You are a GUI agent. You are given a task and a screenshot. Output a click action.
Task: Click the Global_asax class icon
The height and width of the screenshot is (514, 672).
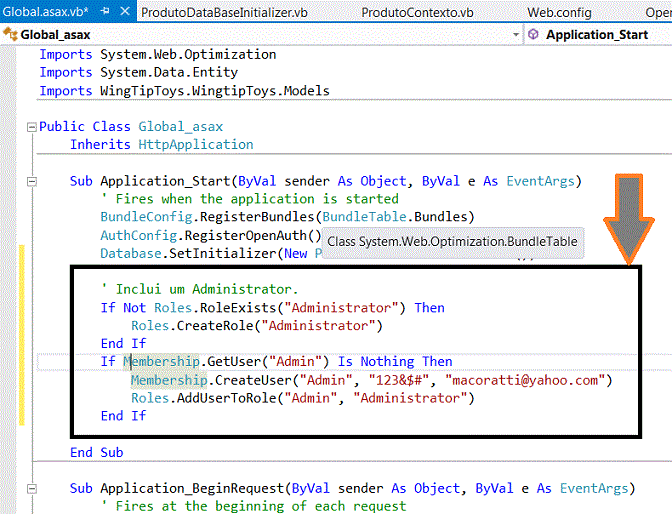tap(10, 34)
